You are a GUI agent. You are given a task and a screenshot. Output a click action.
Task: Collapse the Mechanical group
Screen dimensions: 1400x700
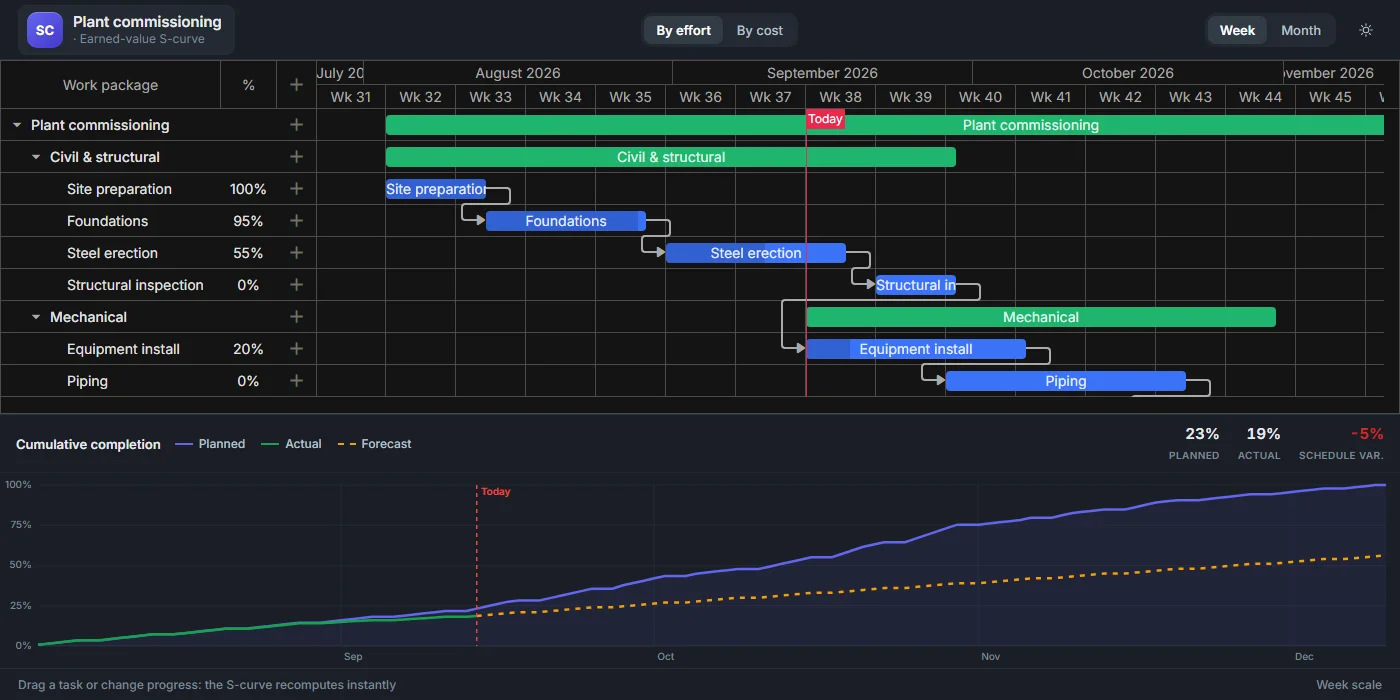[x=36, y=317]
